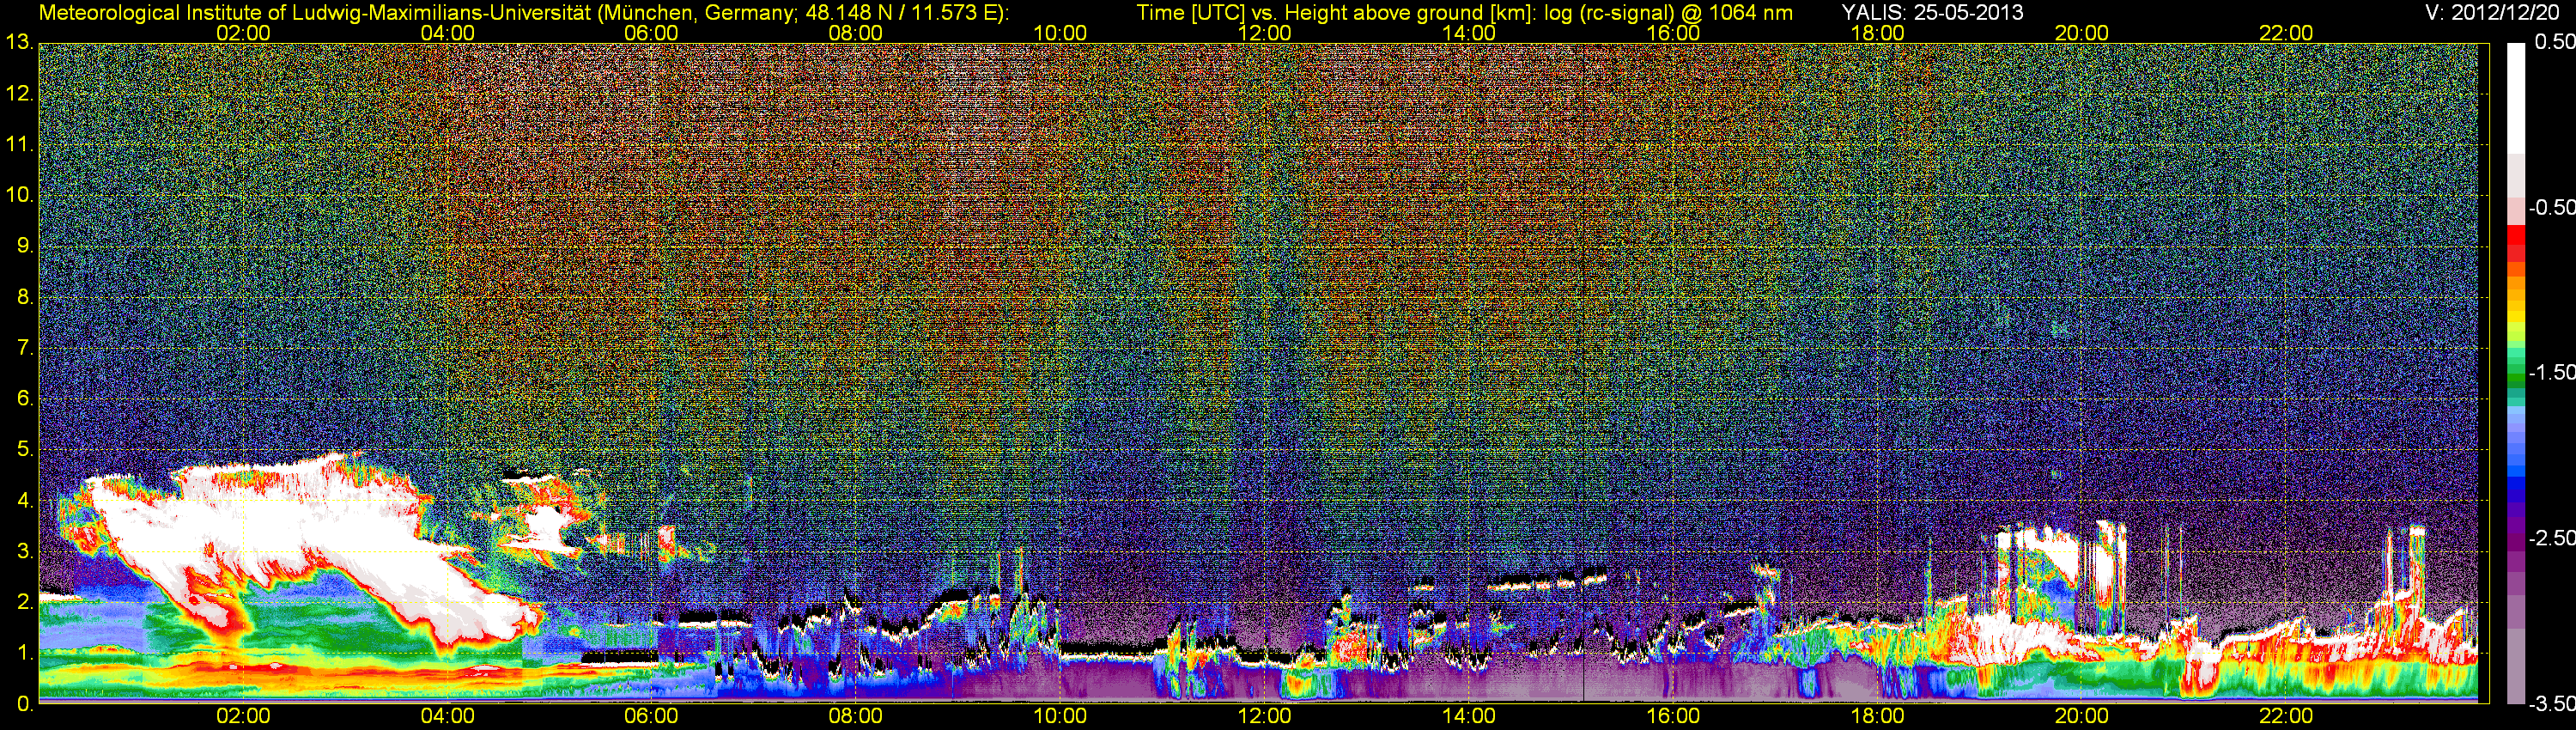
Task: Click the '3.' height axis label
Action: [25, 551]
